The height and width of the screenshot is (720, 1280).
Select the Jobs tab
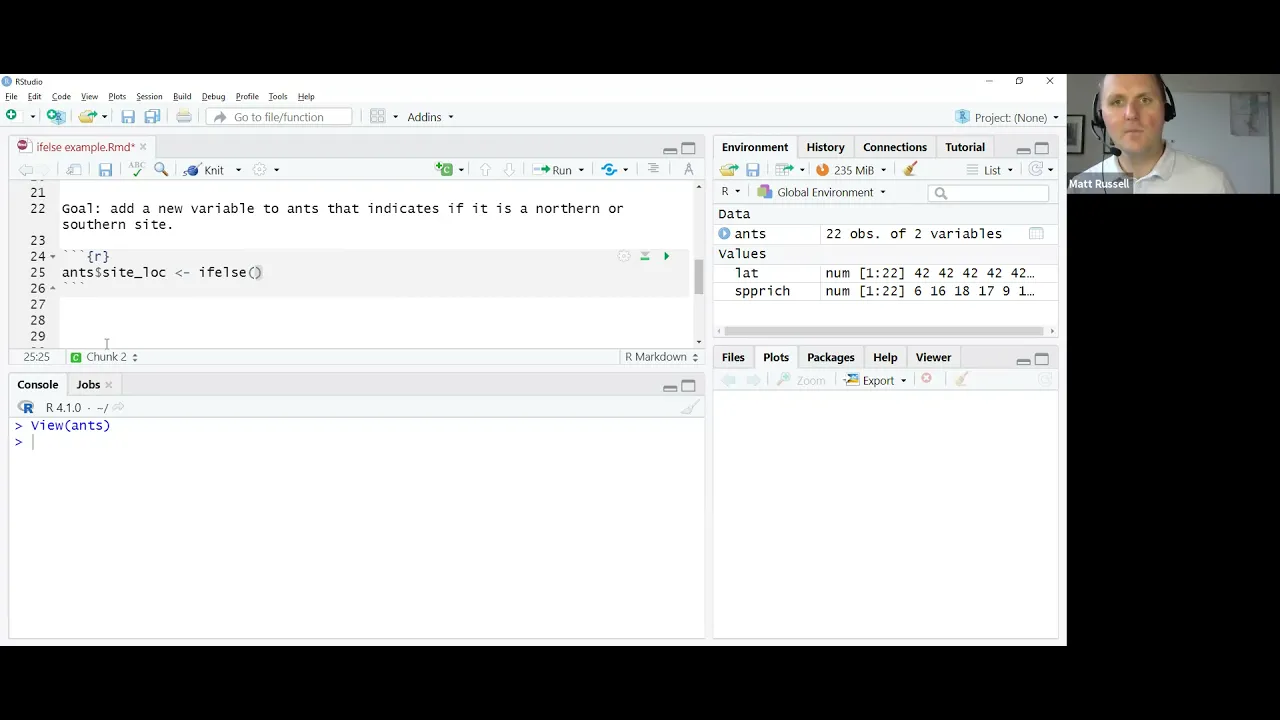click(x=88, y=385)
